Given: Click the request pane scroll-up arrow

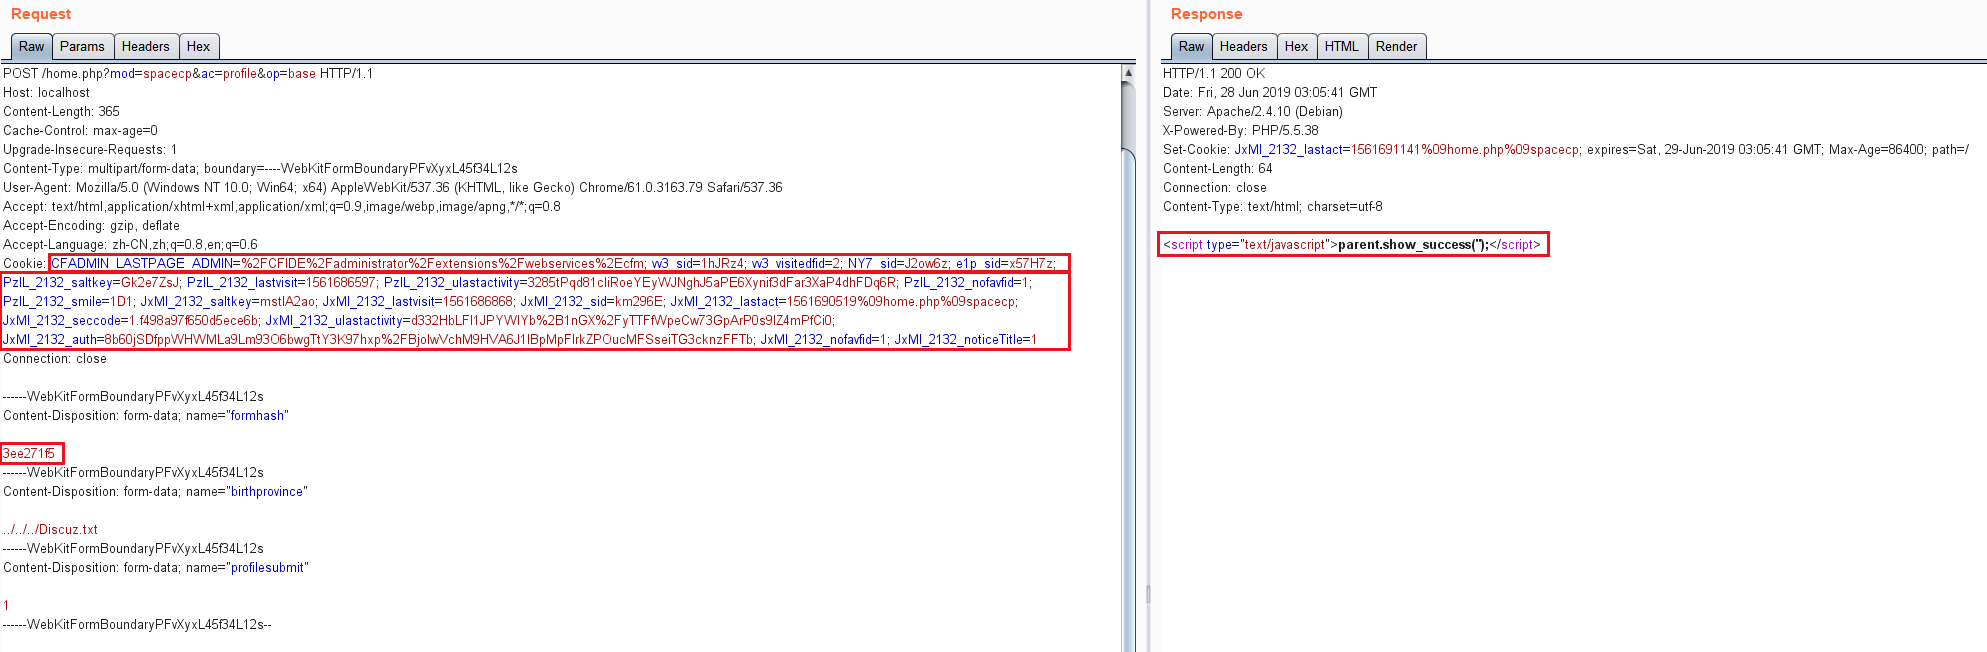Looking at the screenshot, I should 1128,73.
